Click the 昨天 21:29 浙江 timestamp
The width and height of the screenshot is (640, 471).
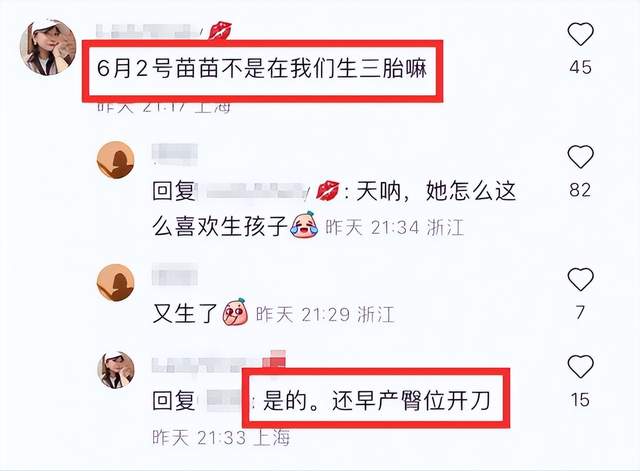[x=325, y=315]
